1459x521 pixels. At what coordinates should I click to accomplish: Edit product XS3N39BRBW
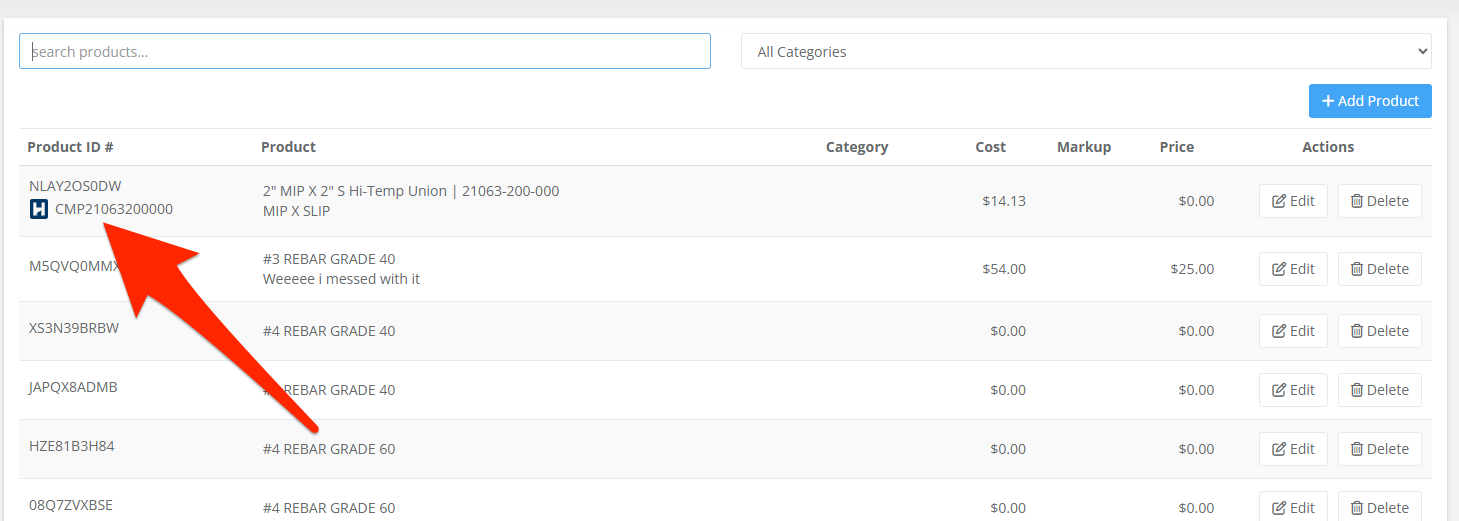pos(1293,331)
